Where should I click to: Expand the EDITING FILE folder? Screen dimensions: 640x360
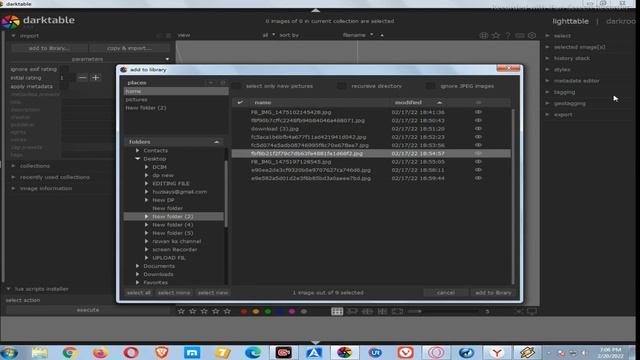point(146,184)
